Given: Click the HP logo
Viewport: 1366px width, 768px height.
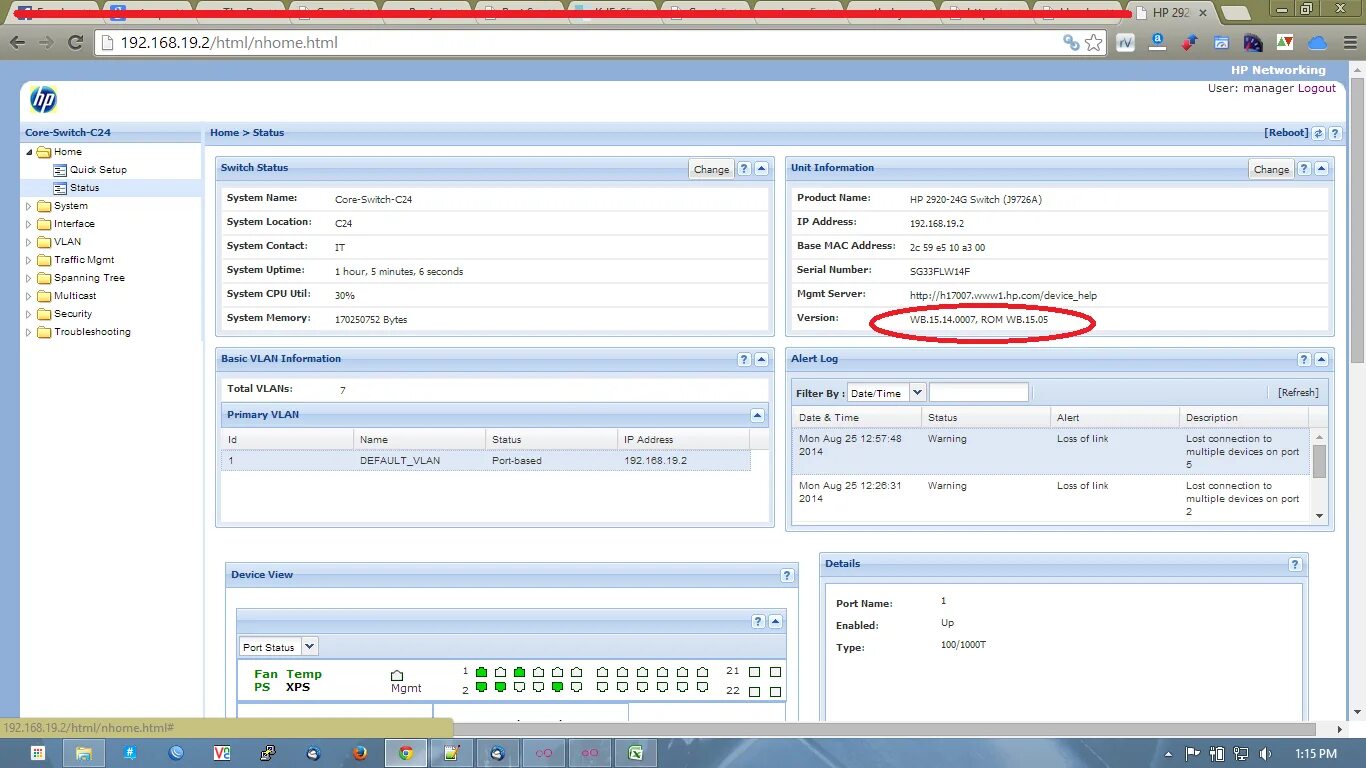Looking at the screenshot, I should [x=43, y=99].
